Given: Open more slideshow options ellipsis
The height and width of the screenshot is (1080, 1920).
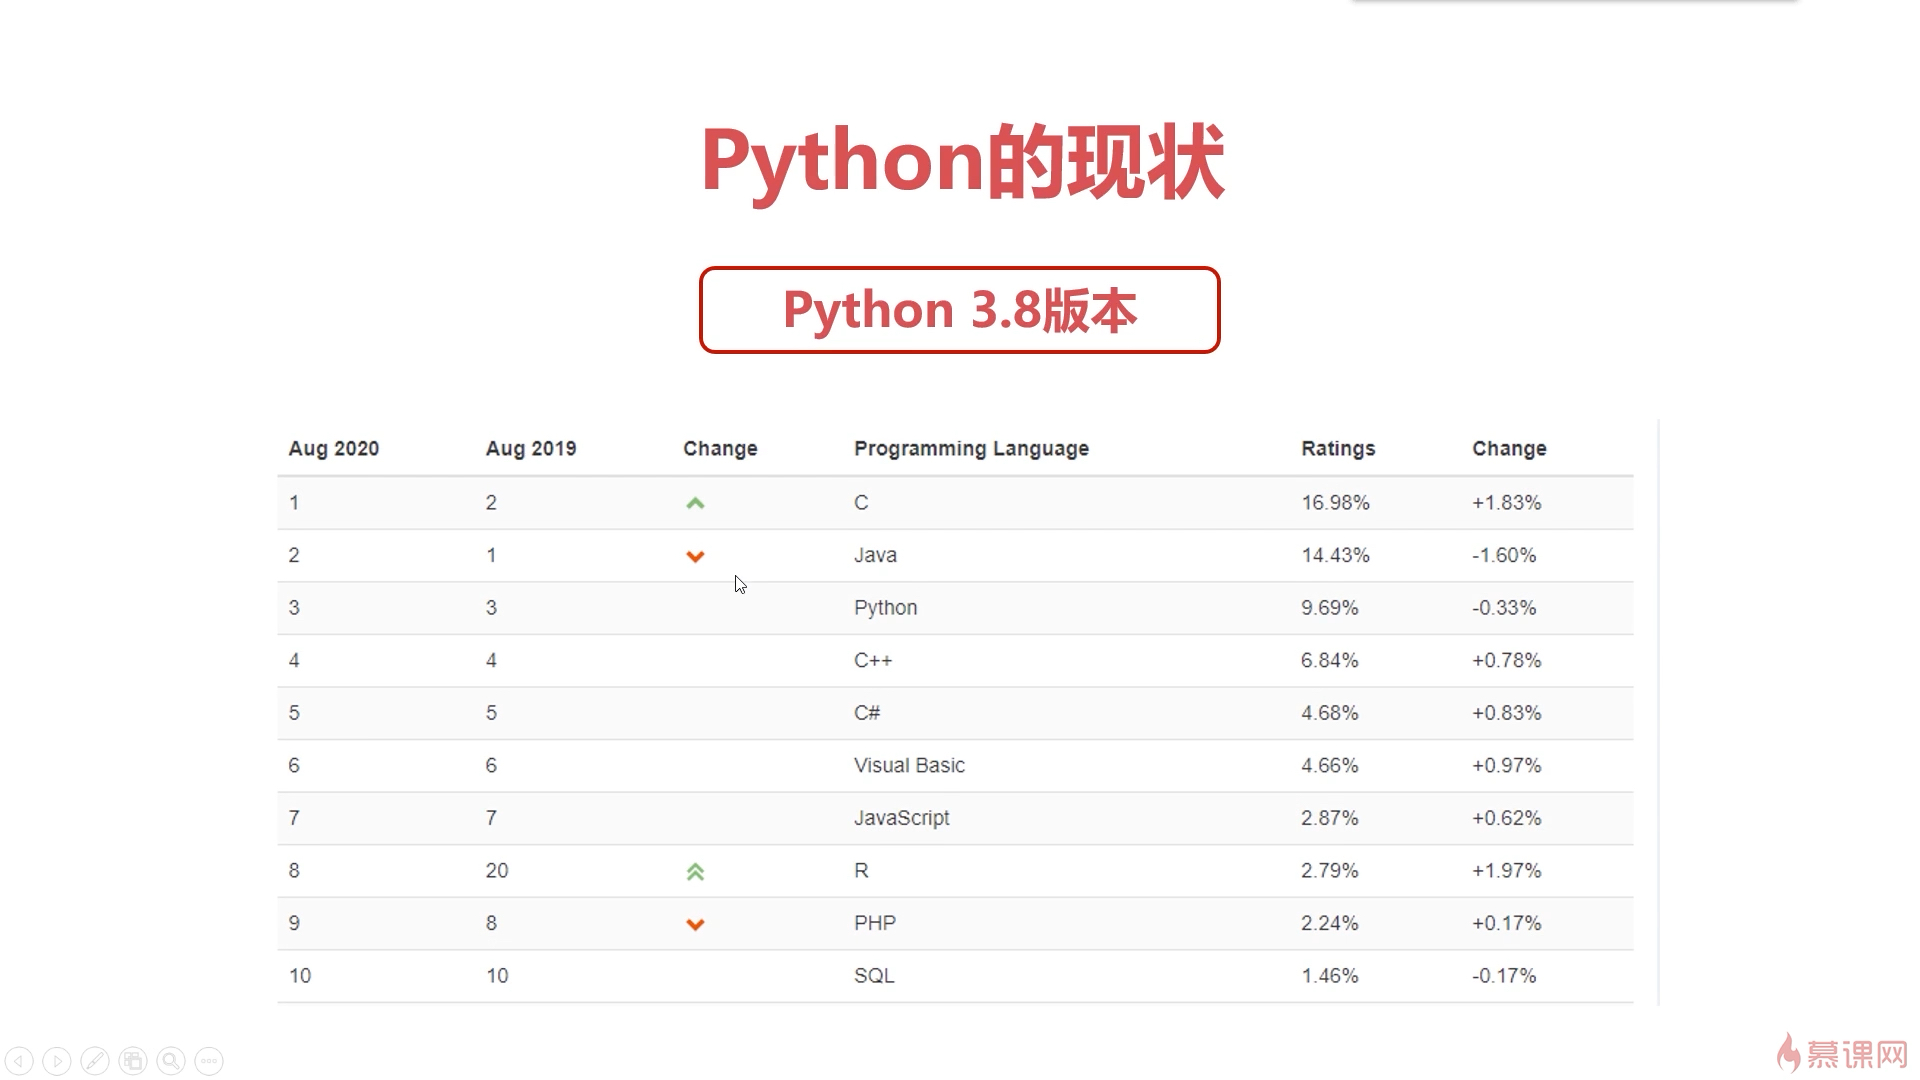Looking at the screenshot, I should [209, 1061].
